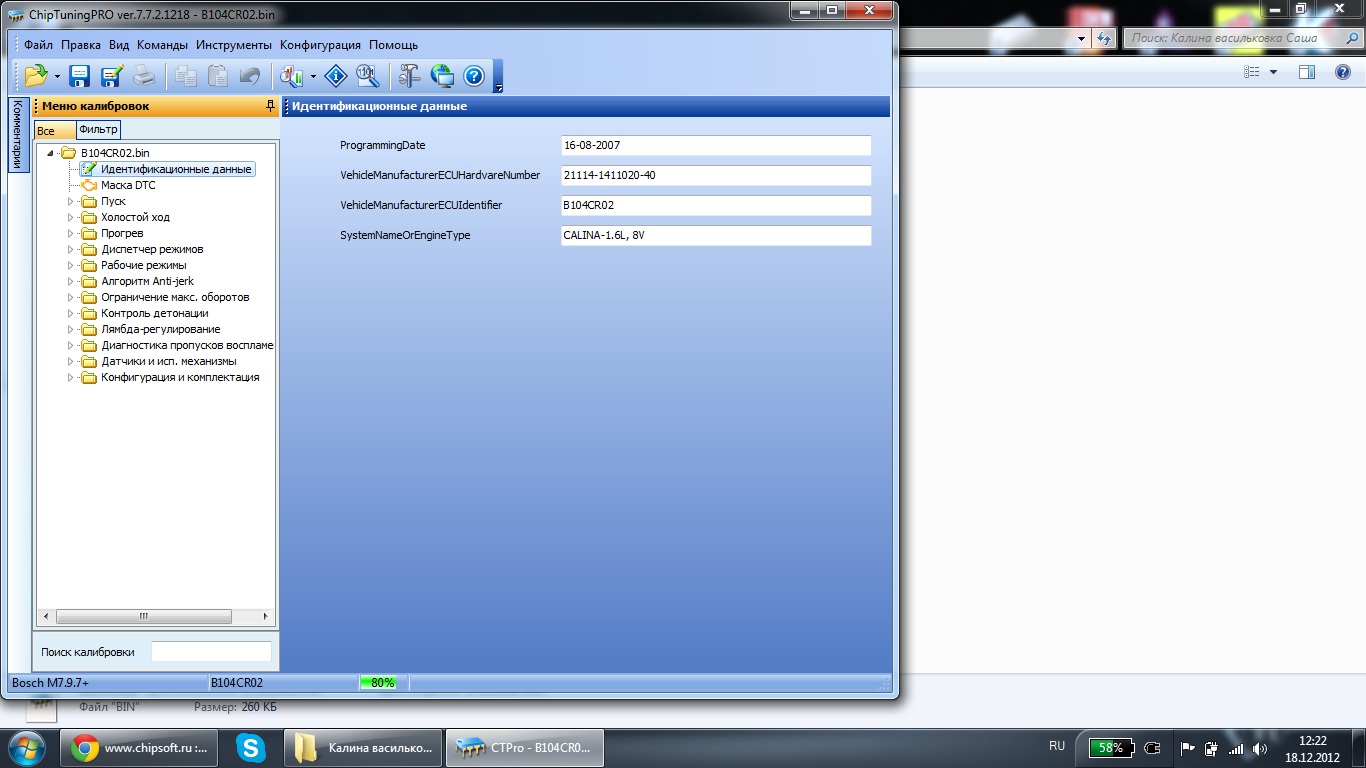Screen dimensions: 1366x768
Task: Click the Save As floppy-with-pencil icon
Action: 111,75
